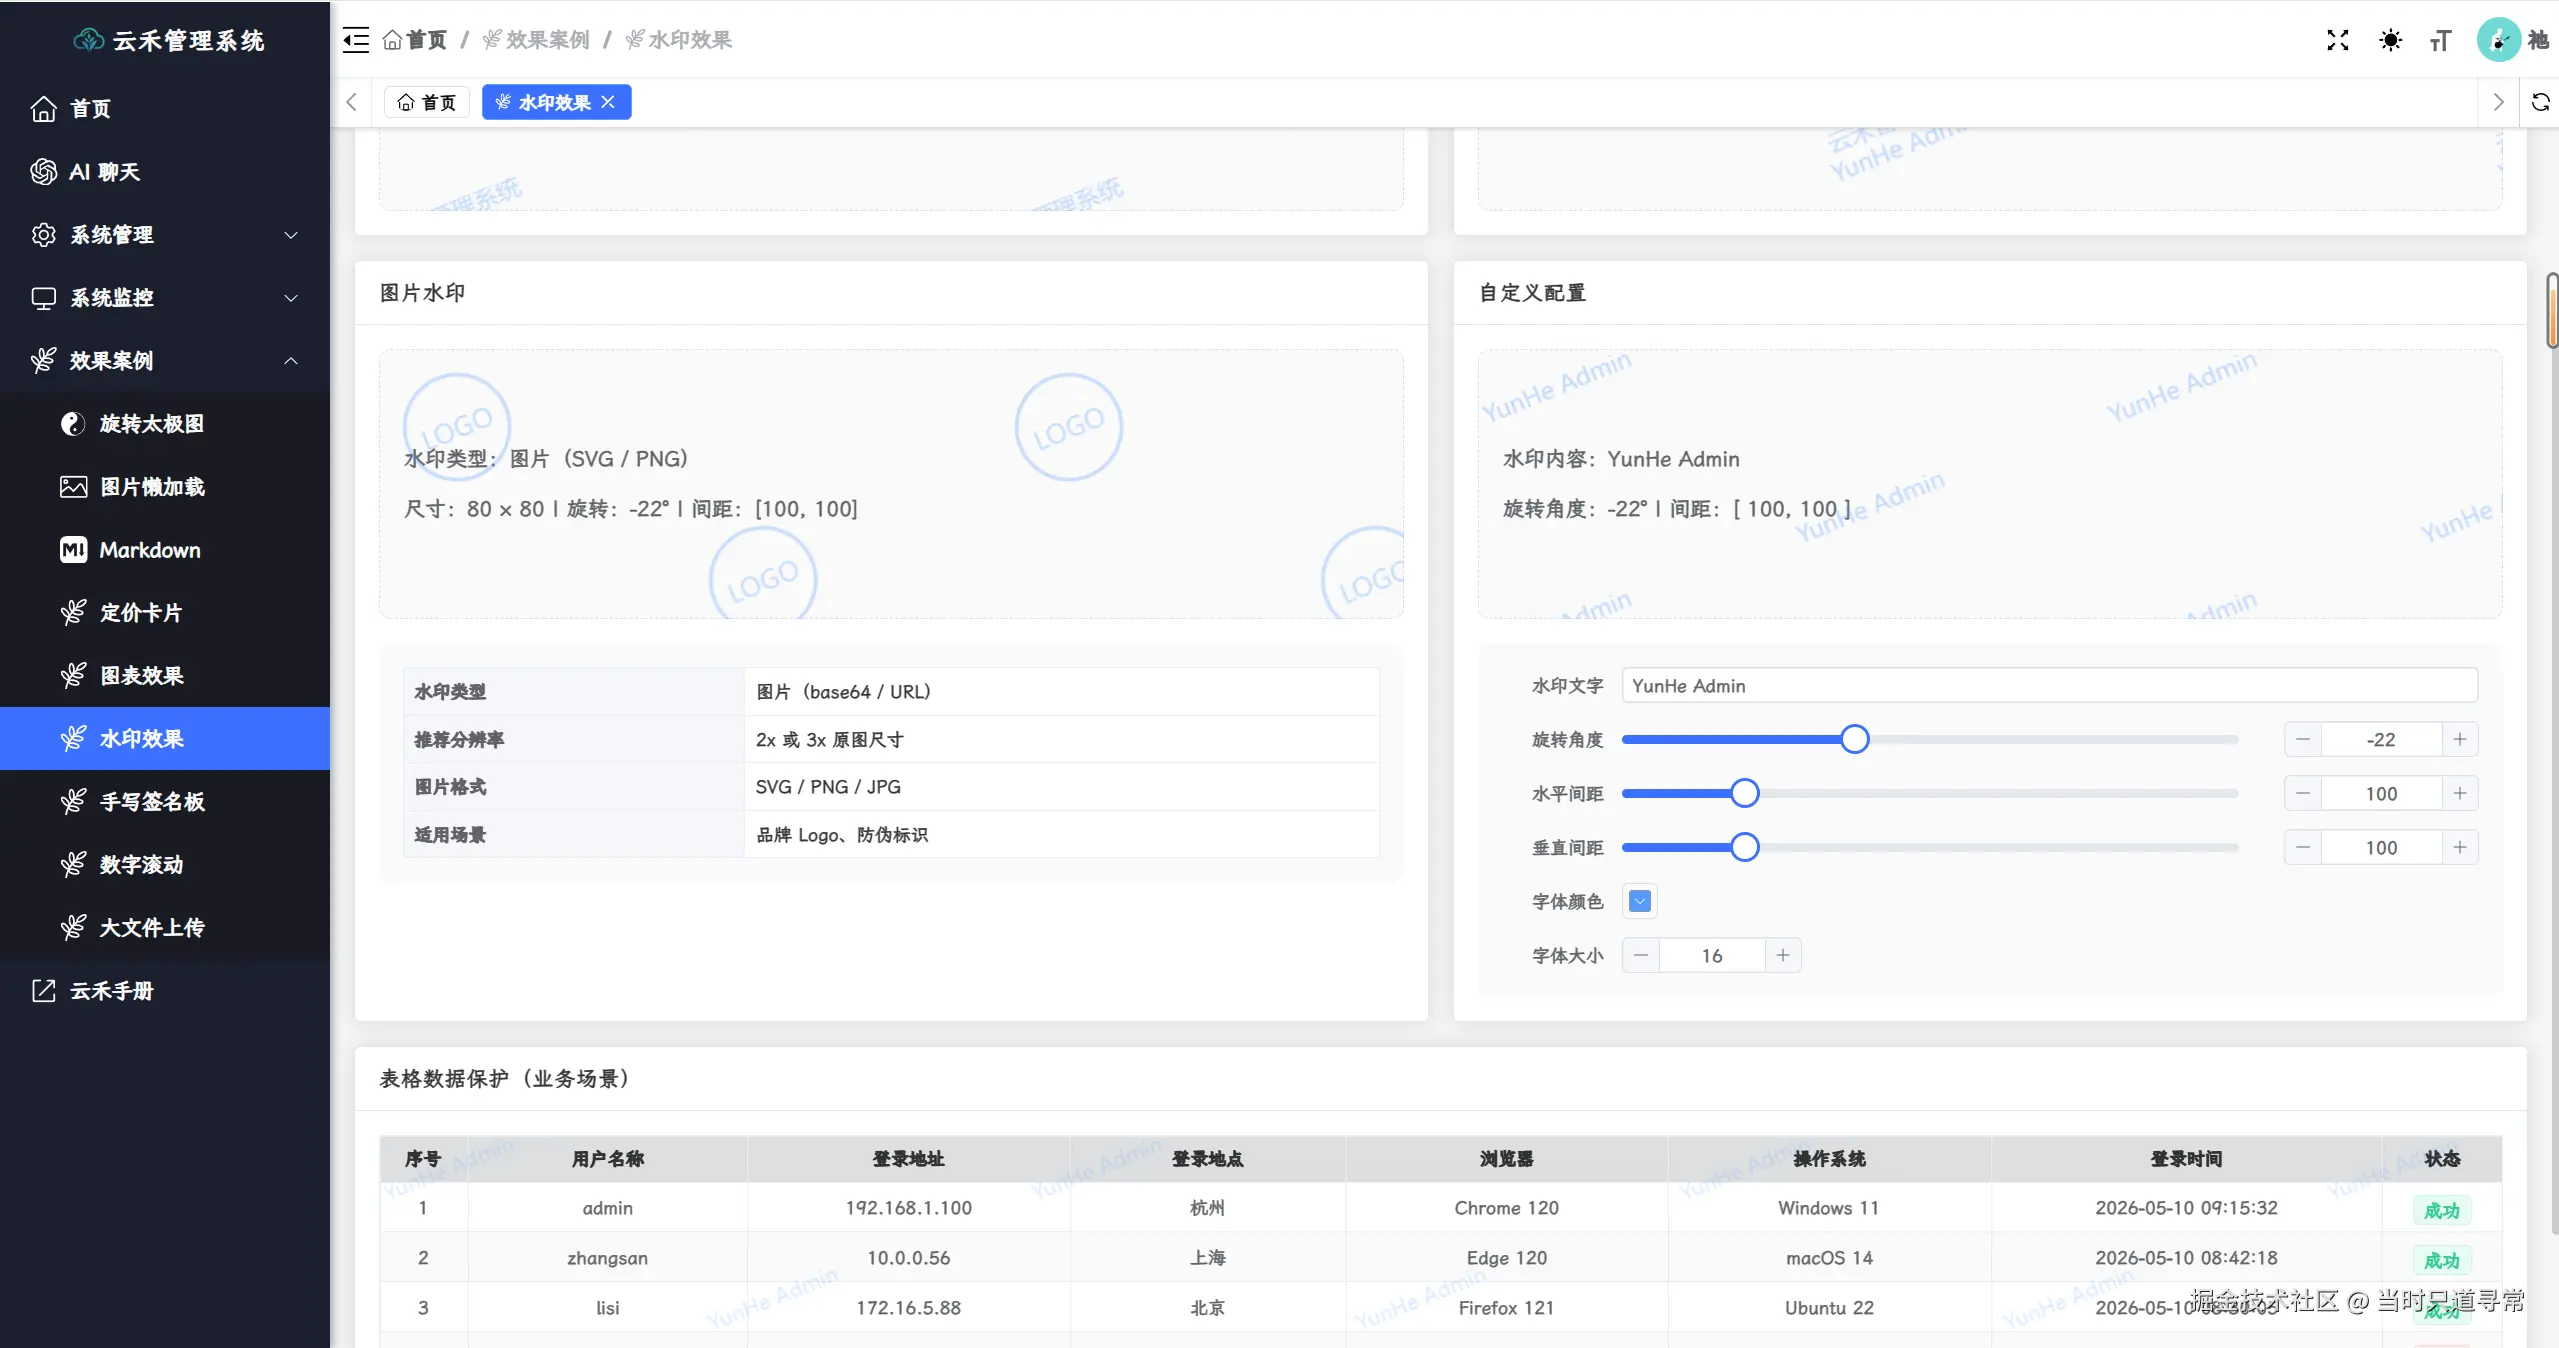Expand the 系统监控 menu
2559x1348 pixels.
pos(165,298)
